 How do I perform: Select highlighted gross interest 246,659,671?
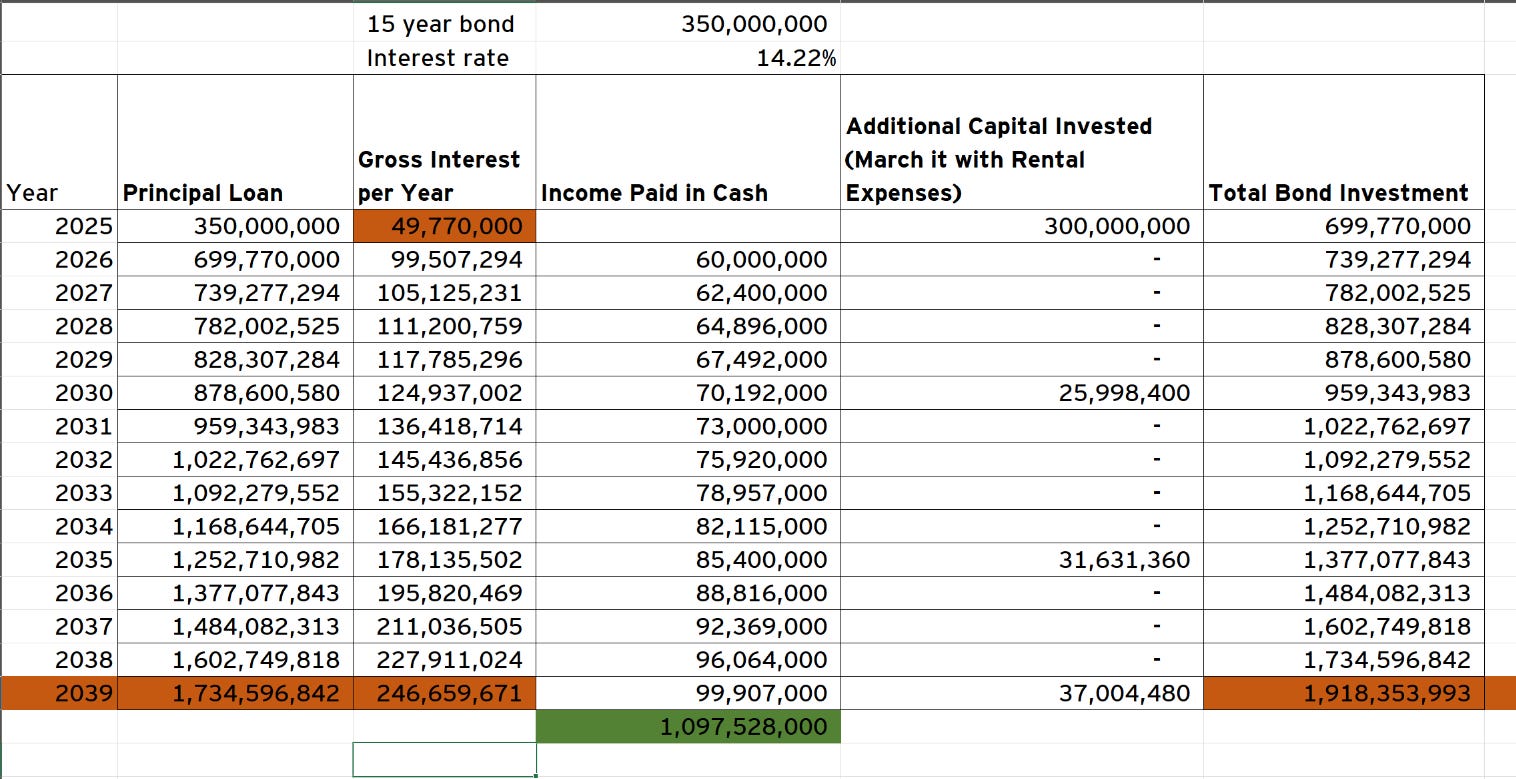tap(444, 693)
